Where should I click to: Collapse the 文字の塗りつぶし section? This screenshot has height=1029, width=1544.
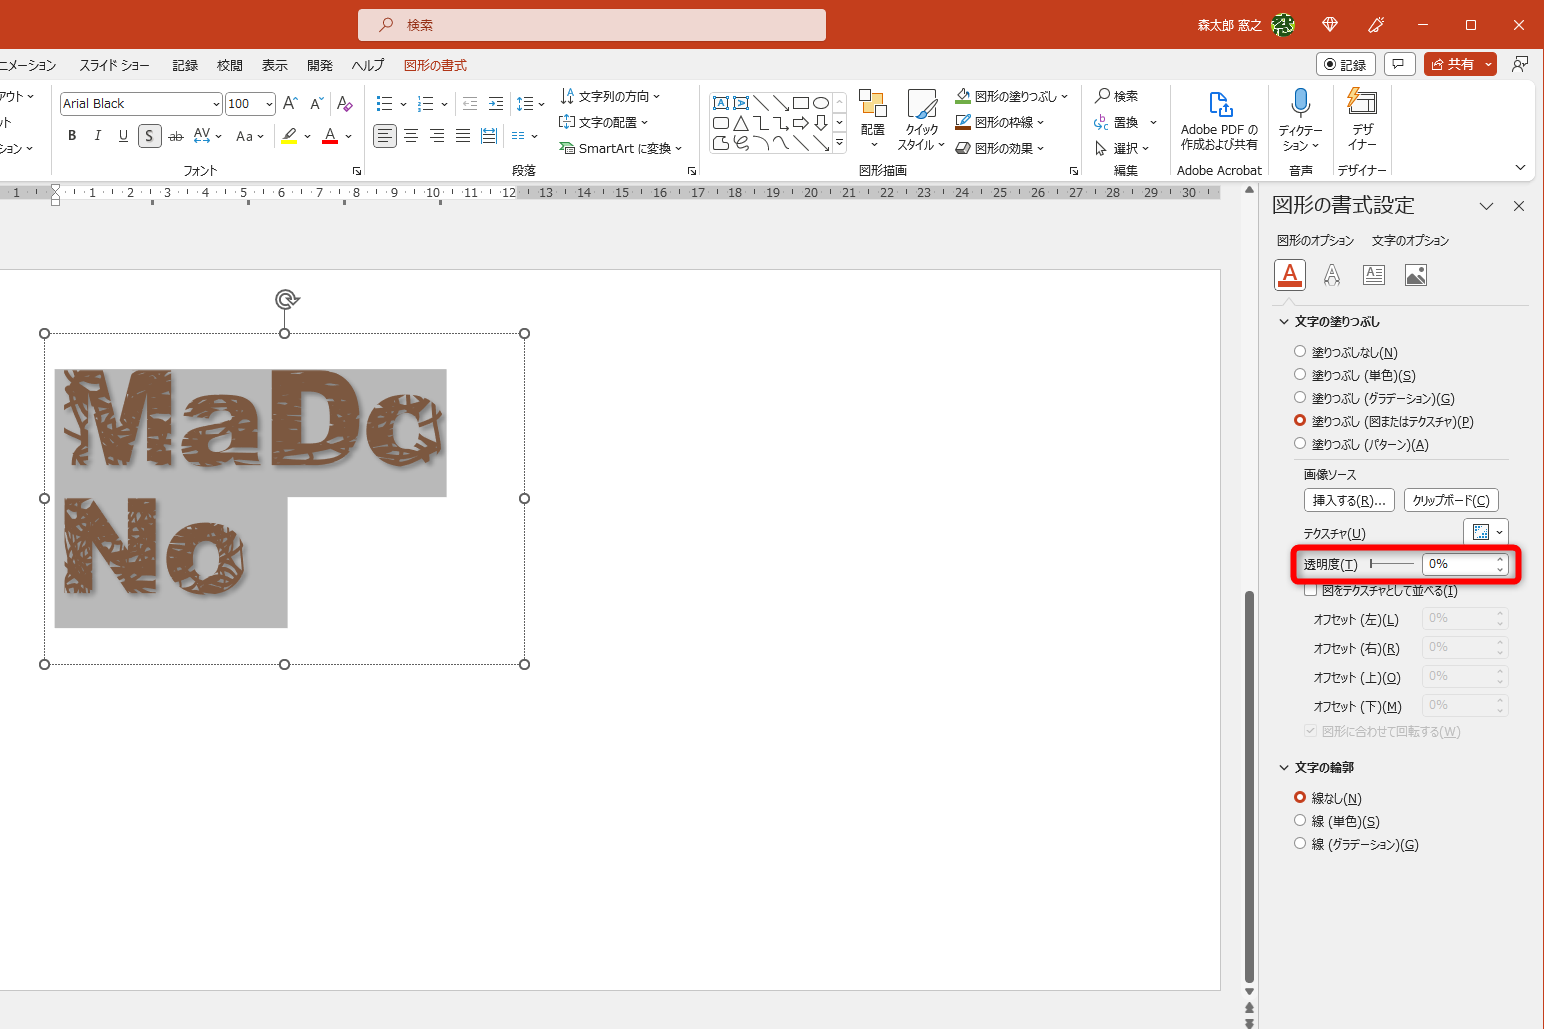click(1284, 321)
